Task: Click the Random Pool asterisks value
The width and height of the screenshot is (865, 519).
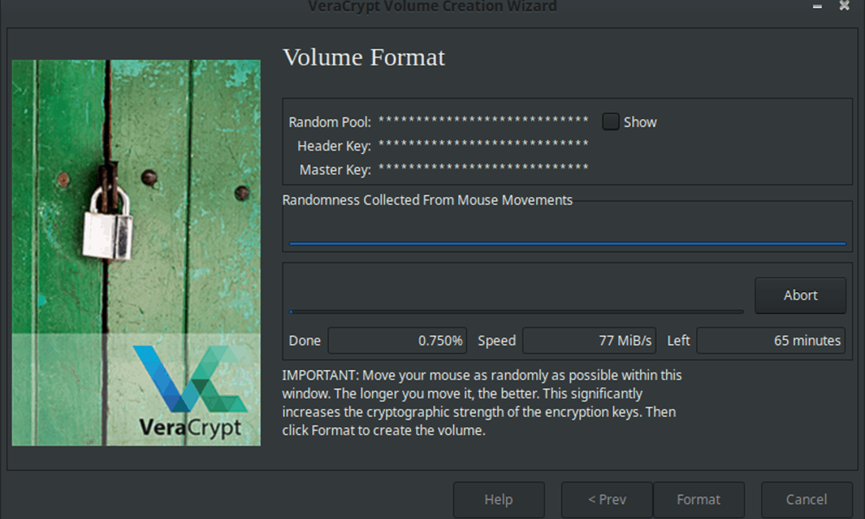Action: point(483,120)
